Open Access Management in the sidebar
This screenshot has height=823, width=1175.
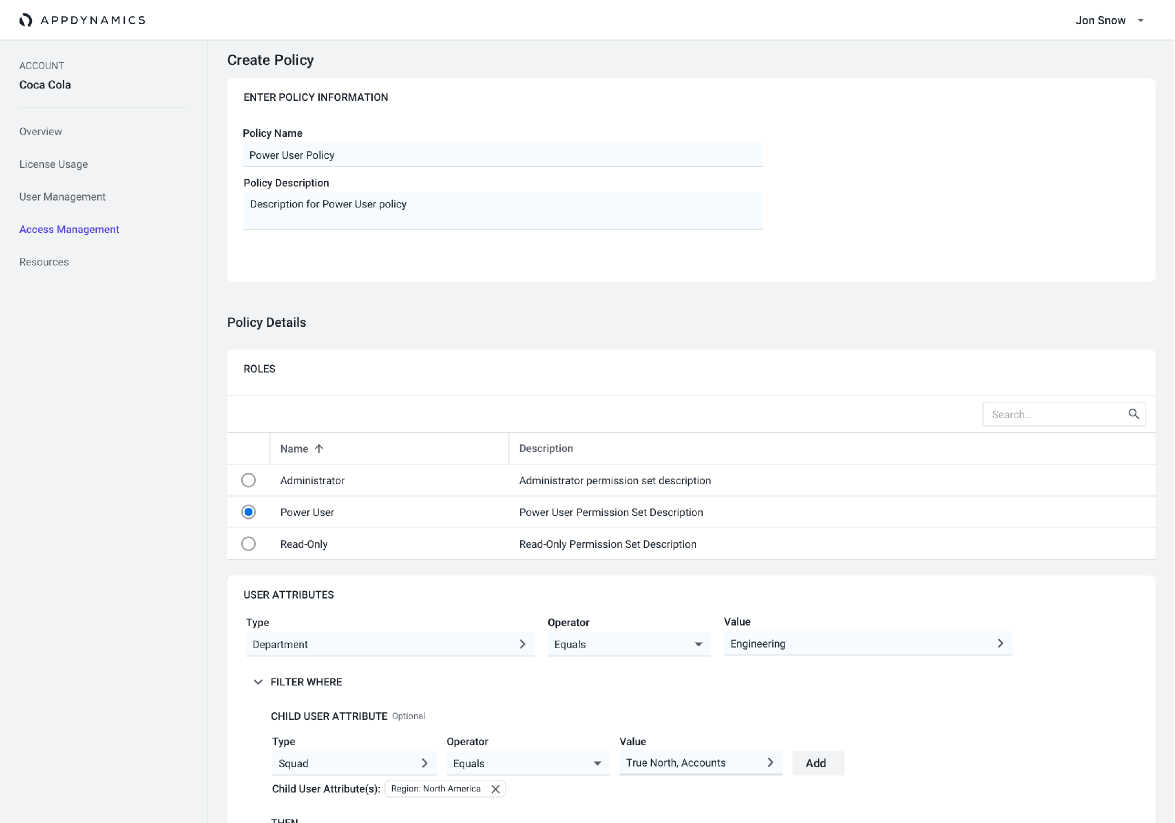coord(69,229)
